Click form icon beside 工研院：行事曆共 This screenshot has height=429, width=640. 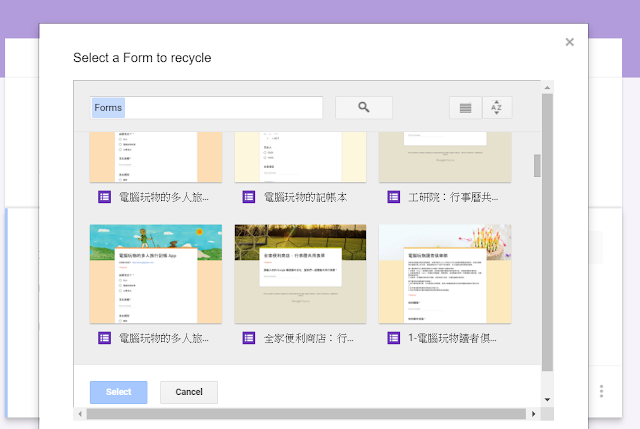pyautogui.click(x=394, y=197)
